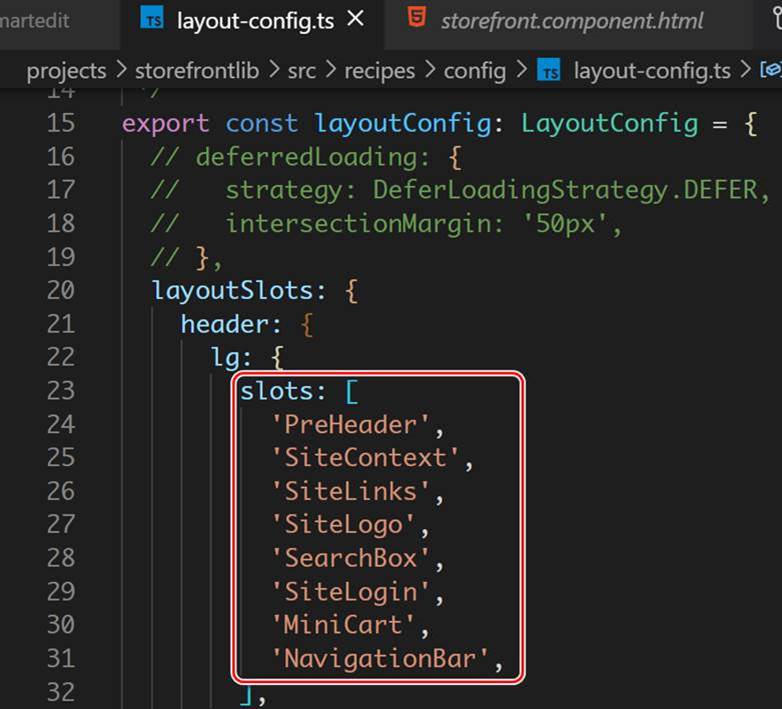Select the 'recipes' breadcrumb segment
The image size is (782, 709).
coord(380,71)
